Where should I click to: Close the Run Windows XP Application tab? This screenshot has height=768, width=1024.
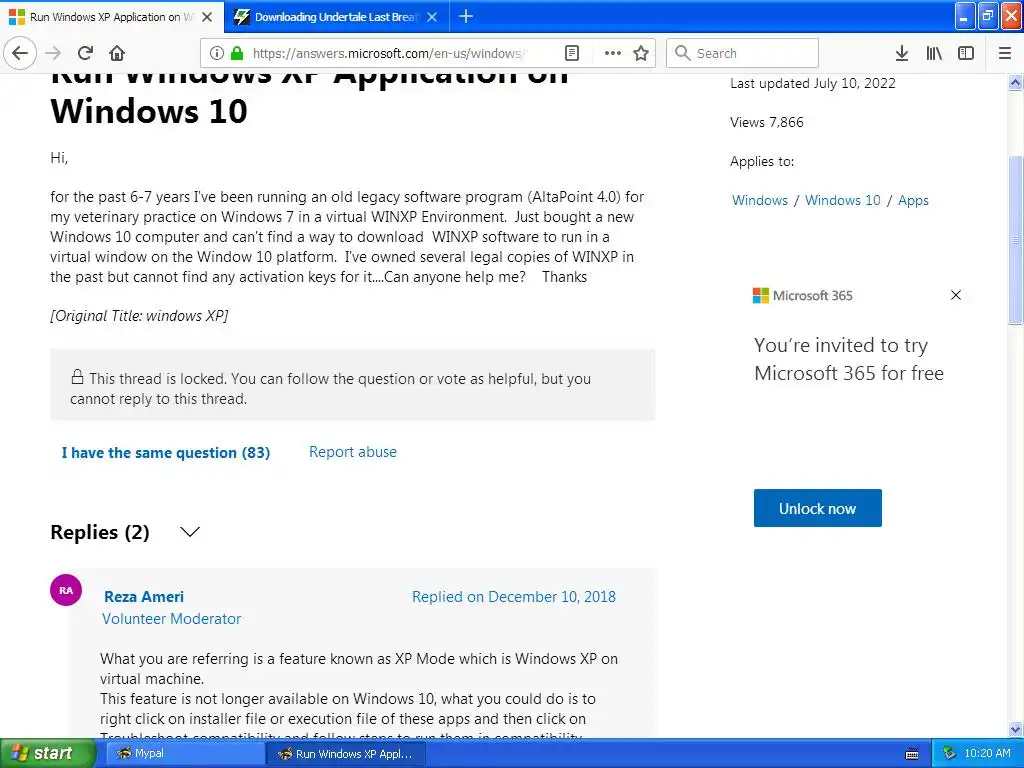tap(207, 17)
